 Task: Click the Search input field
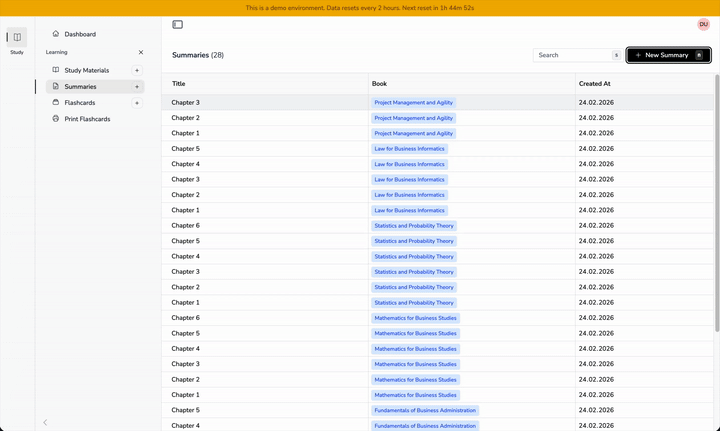[578, 55]
